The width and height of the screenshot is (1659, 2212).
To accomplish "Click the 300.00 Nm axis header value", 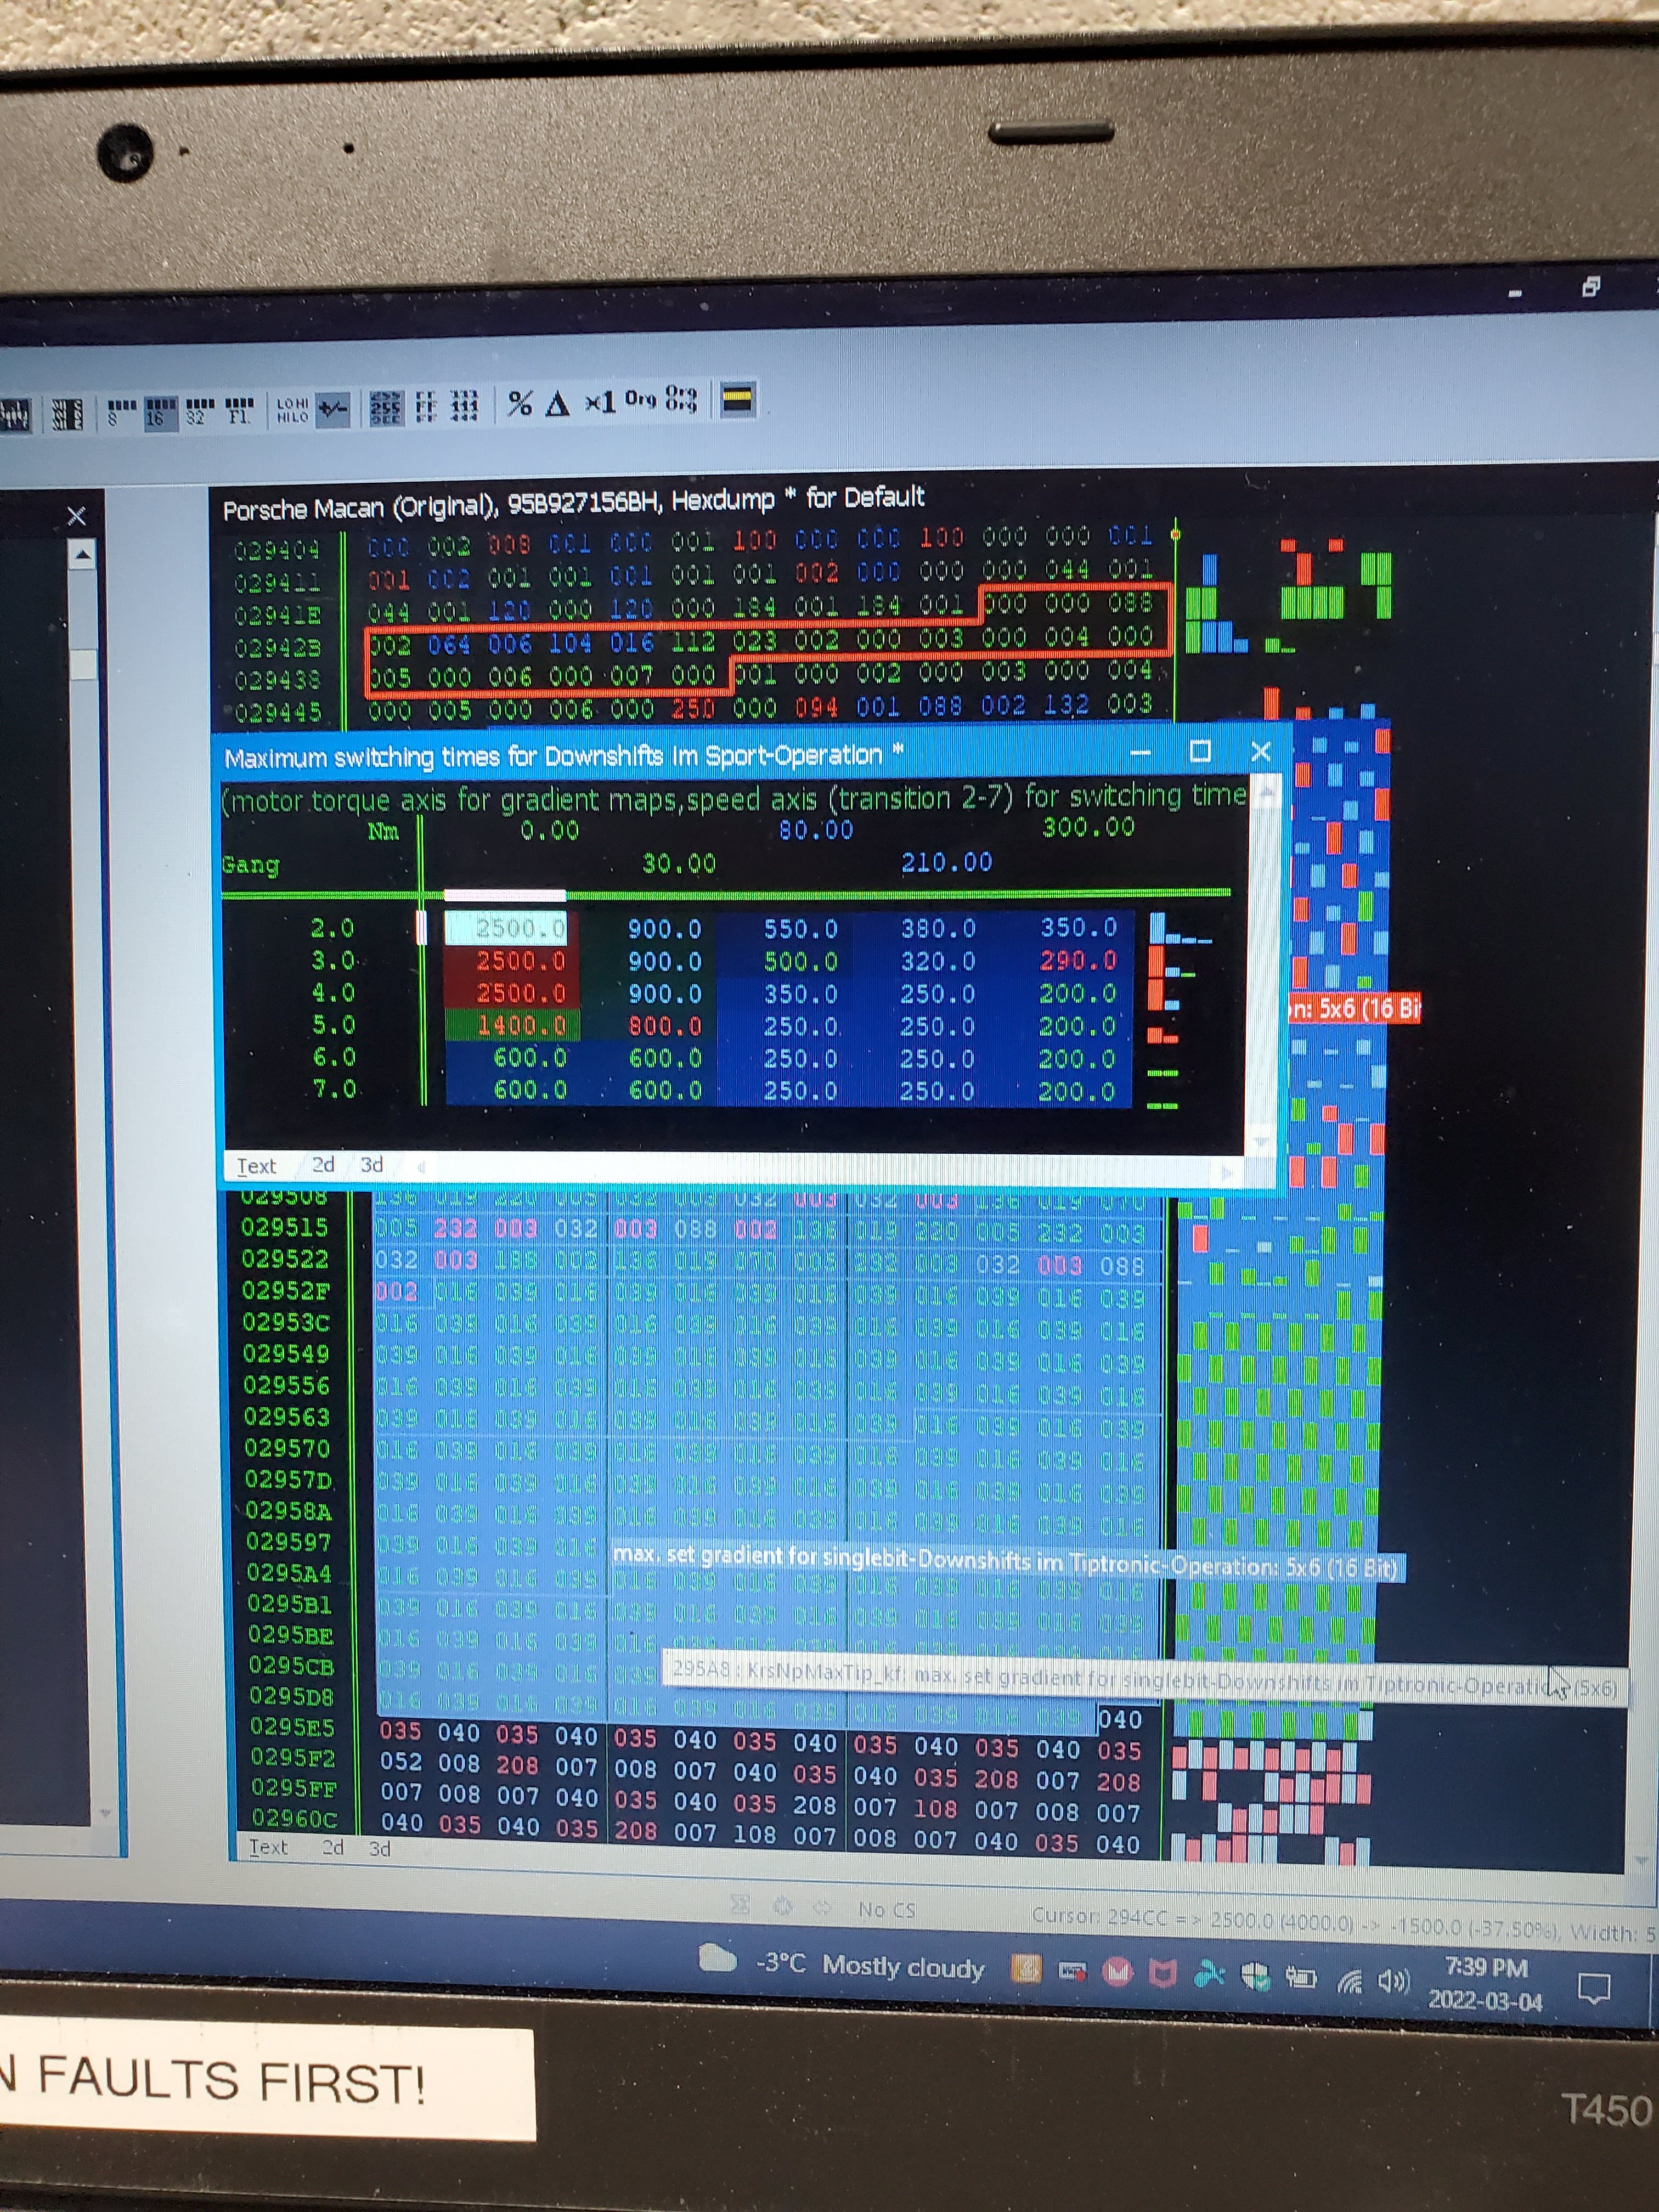I will point(1088,827).
